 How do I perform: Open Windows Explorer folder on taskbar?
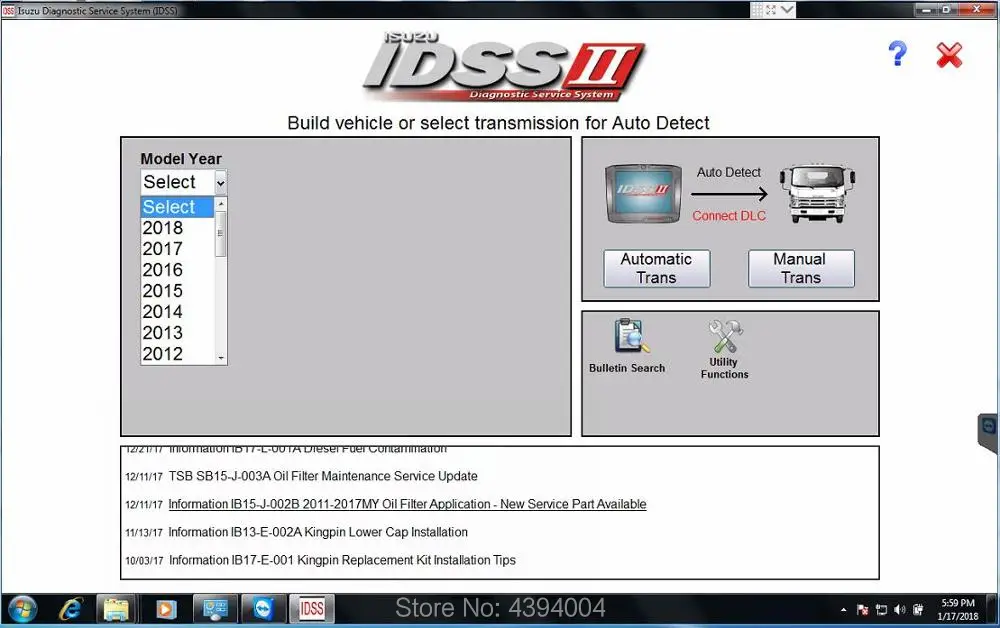coord(116,610)
